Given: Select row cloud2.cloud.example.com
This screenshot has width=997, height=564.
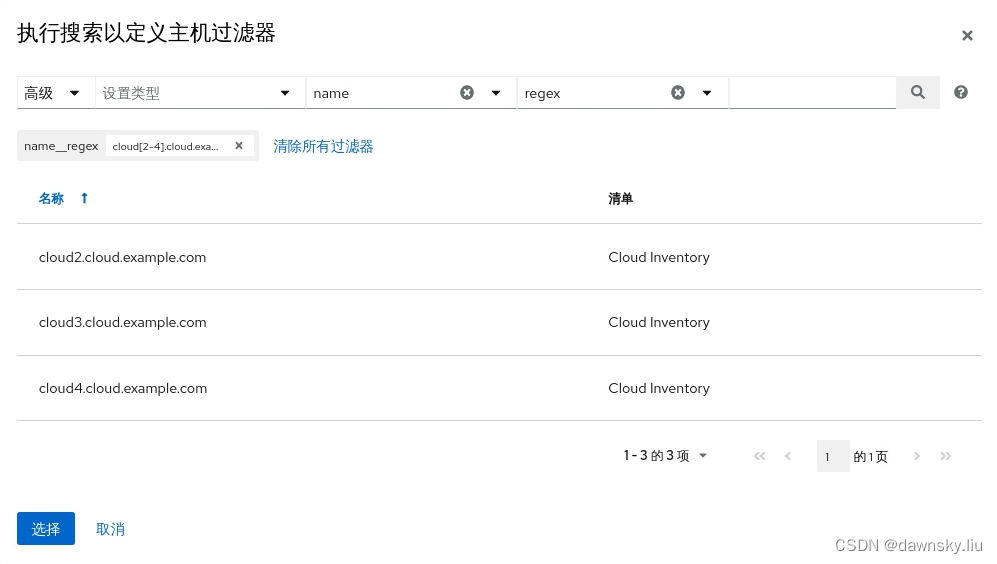Looking at the screenshot, I should tap(499, 257).
